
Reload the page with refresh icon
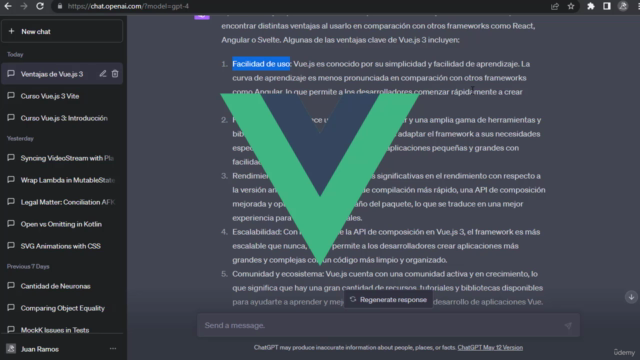(40, 6)
